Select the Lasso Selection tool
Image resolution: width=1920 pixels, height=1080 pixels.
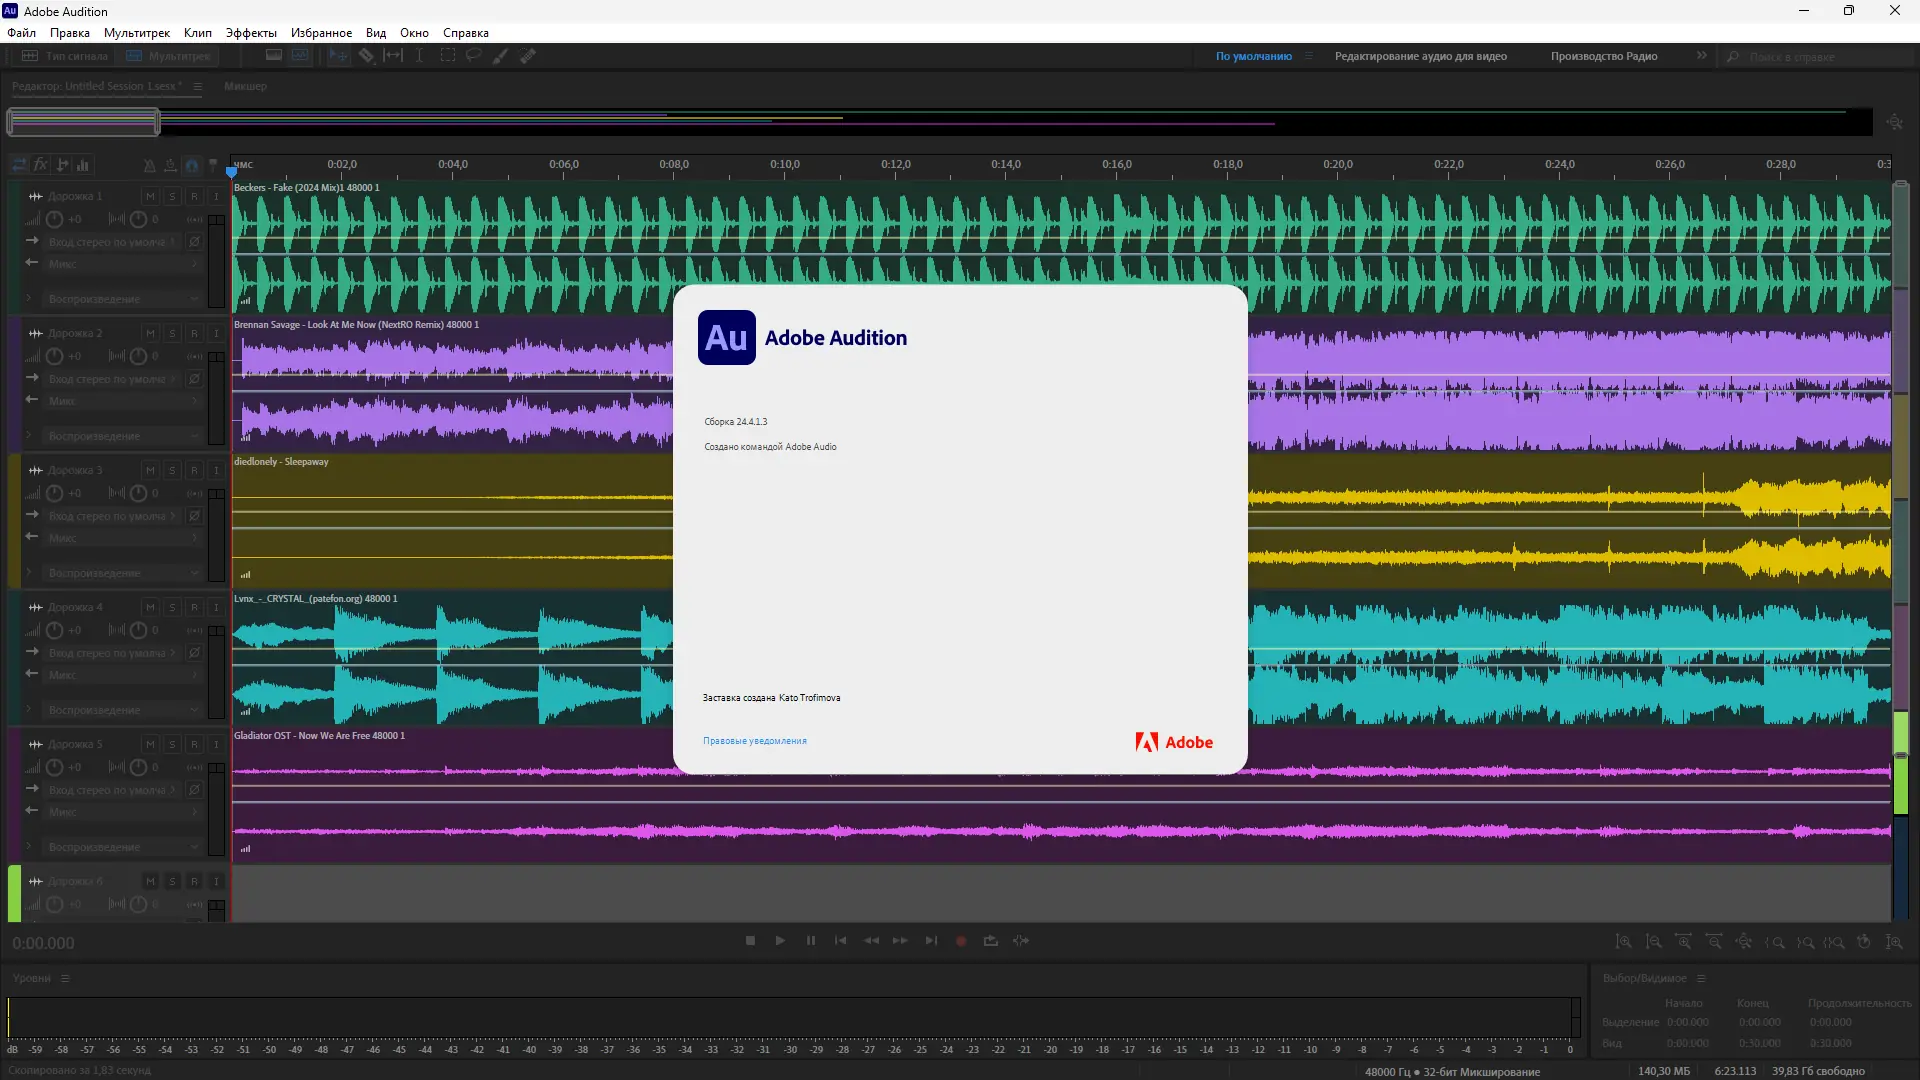[x=473, y=56]
